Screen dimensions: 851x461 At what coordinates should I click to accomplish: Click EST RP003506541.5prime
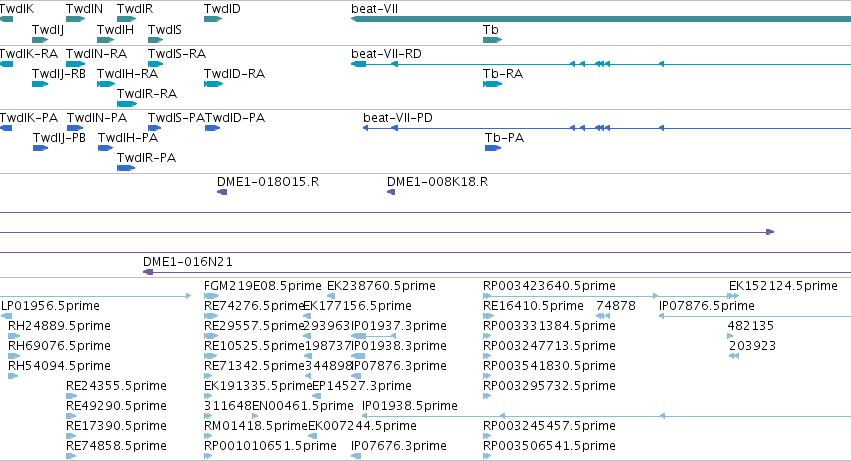[x=549, y=446]
